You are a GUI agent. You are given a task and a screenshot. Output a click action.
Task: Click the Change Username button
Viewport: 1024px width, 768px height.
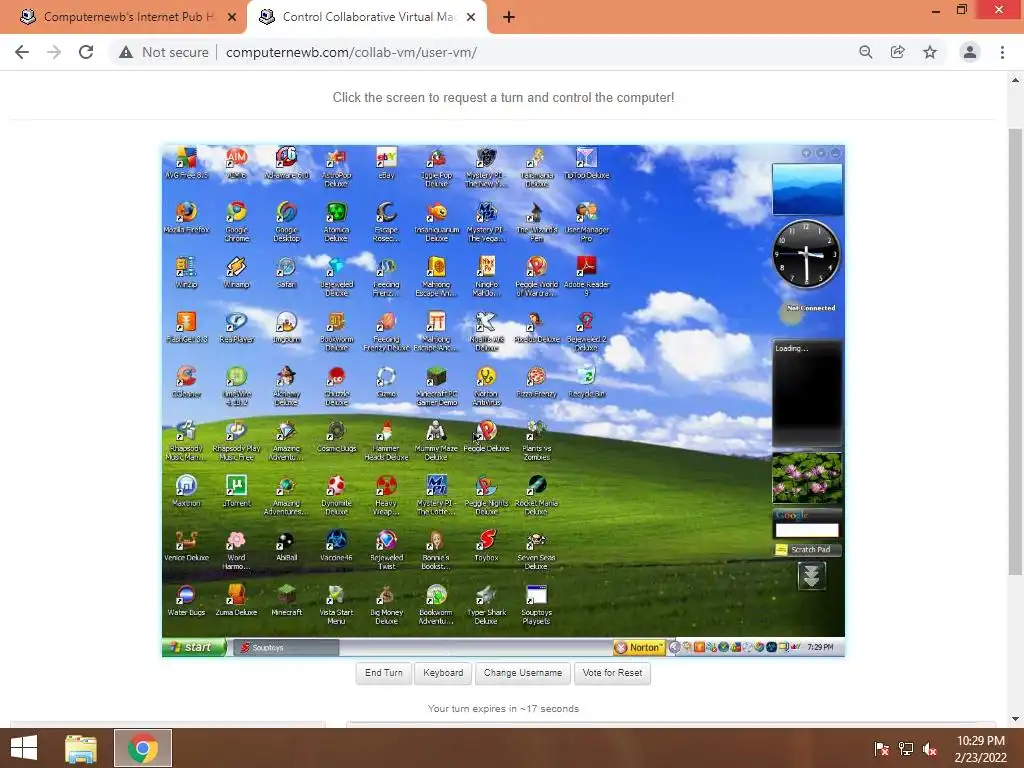pos(522,673)
